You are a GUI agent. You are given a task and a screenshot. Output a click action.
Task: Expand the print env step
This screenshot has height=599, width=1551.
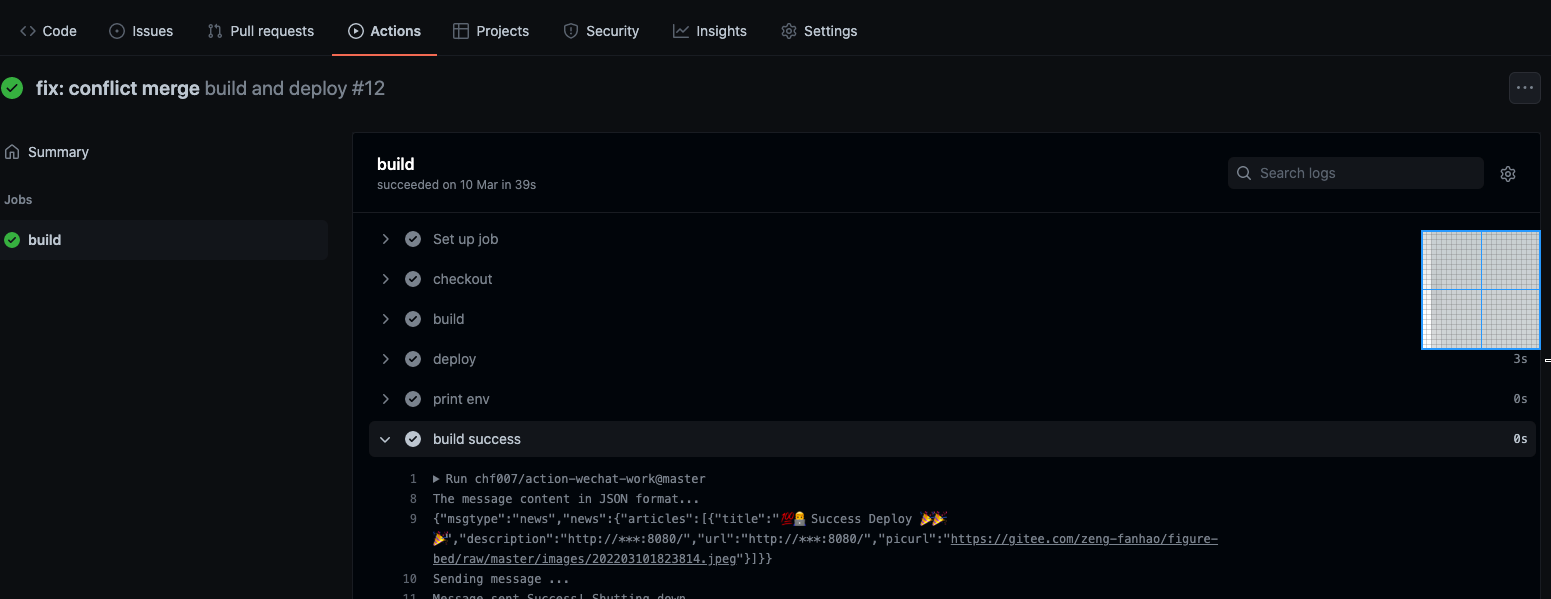click(x=385, y=399)
